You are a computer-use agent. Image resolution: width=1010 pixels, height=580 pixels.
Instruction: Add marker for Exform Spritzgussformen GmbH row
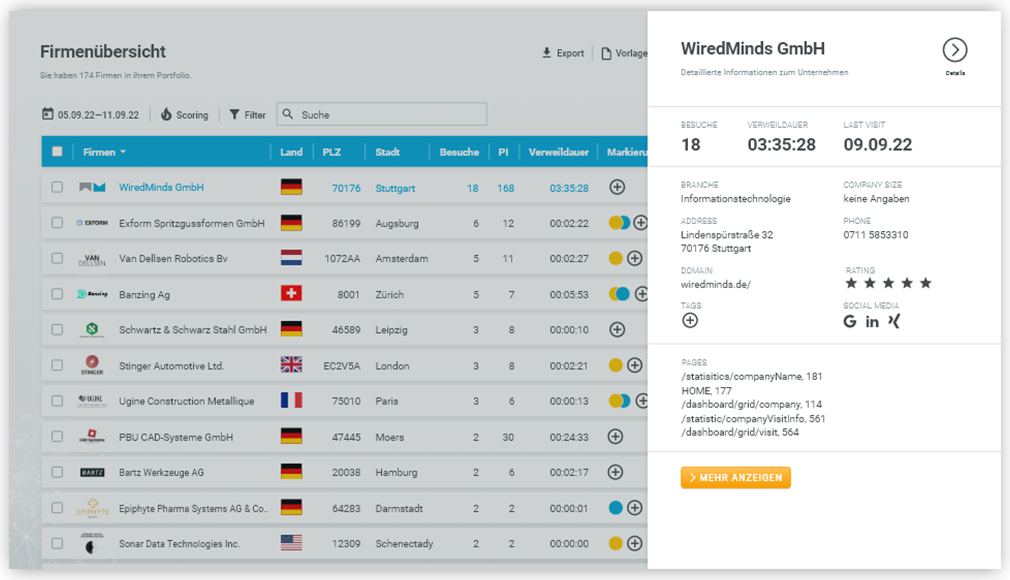point(640,223)
